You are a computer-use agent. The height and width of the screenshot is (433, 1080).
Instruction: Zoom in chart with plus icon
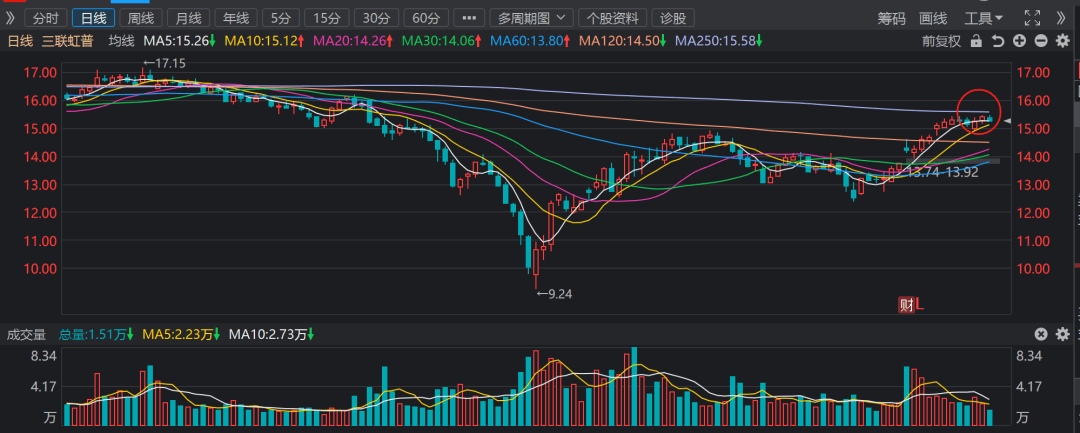[1019, 40]
